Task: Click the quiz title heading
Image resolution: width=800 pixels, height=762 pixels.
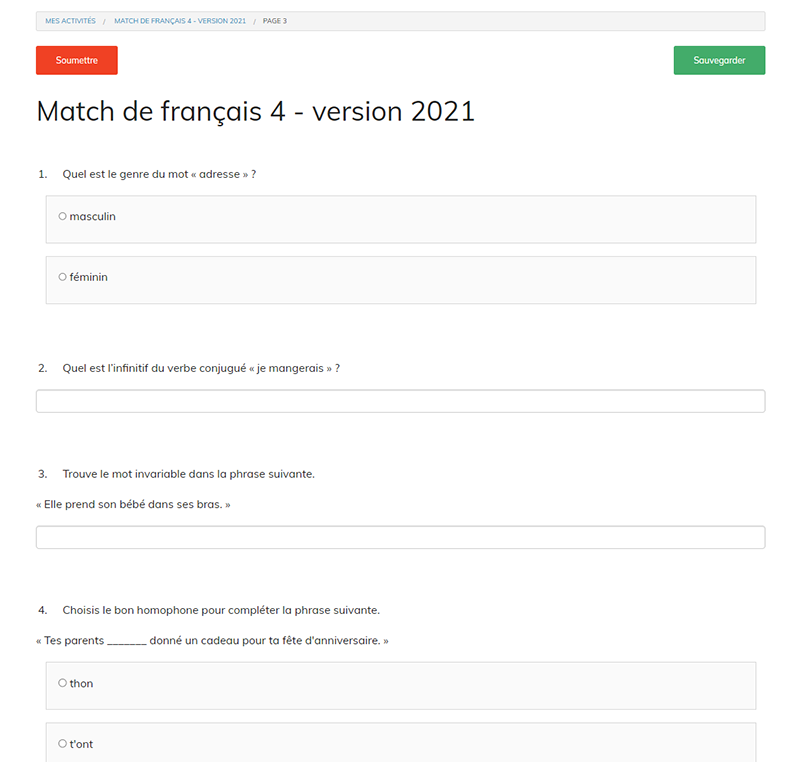Action: tap(255, 111)
